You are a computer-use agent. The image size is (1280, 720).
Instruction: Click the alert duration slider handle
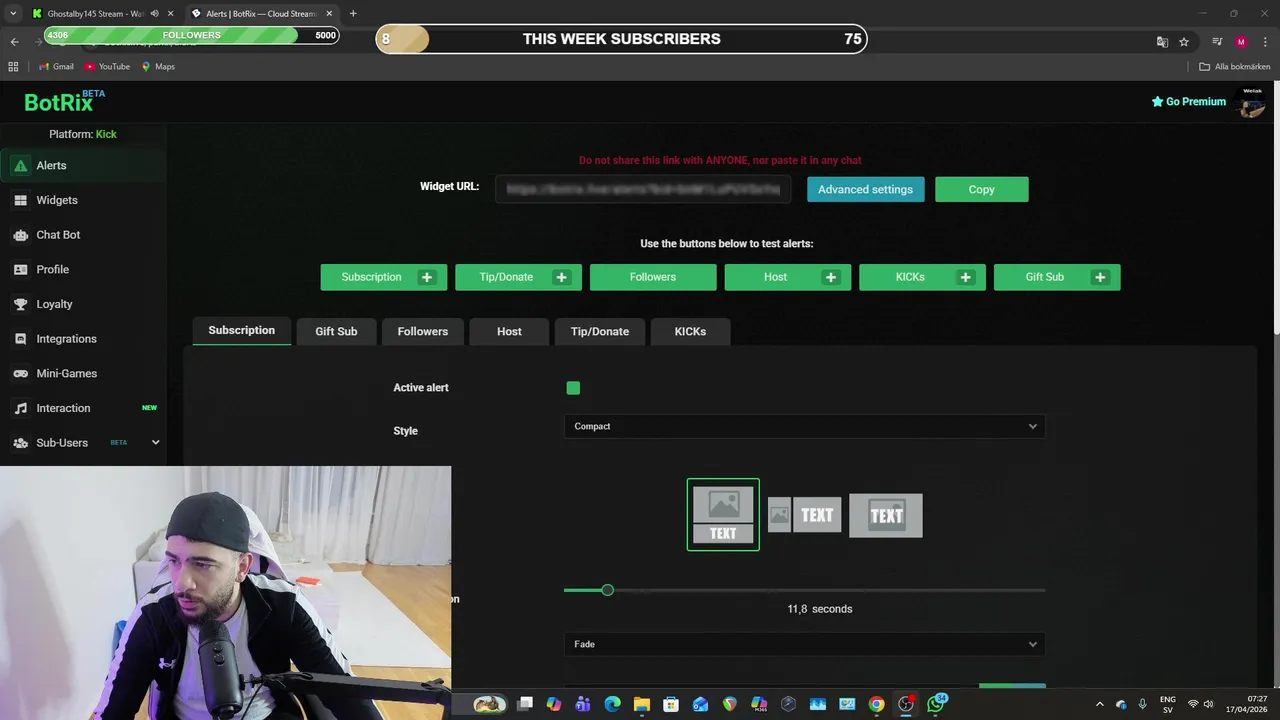click(x=607, y=590)
